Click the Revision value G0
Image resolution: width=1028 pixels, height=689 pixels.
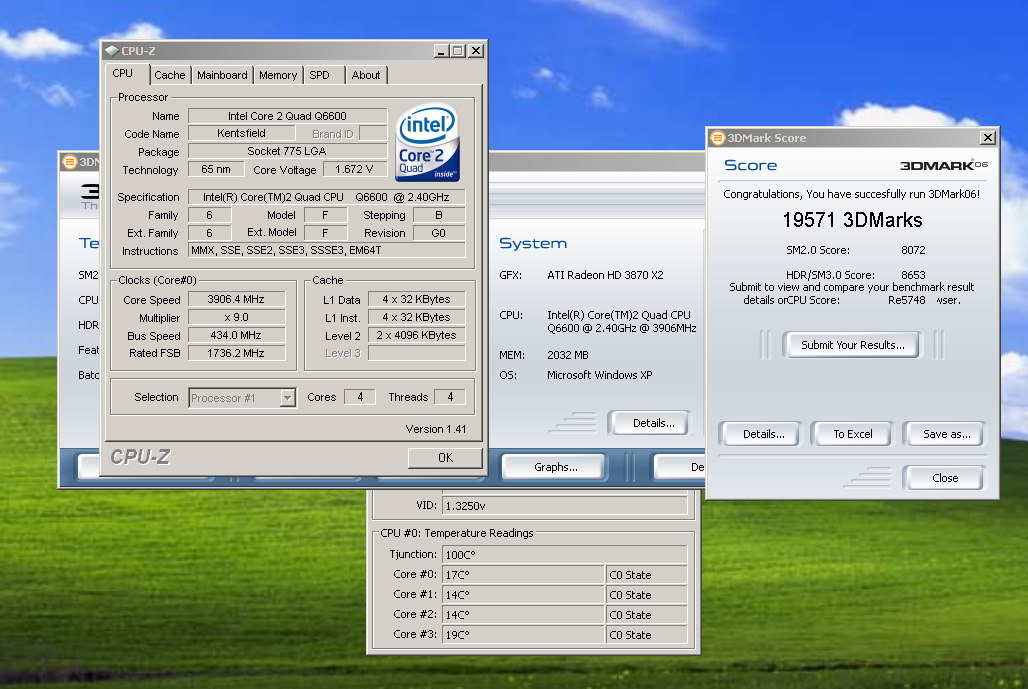tap(439, 233)
